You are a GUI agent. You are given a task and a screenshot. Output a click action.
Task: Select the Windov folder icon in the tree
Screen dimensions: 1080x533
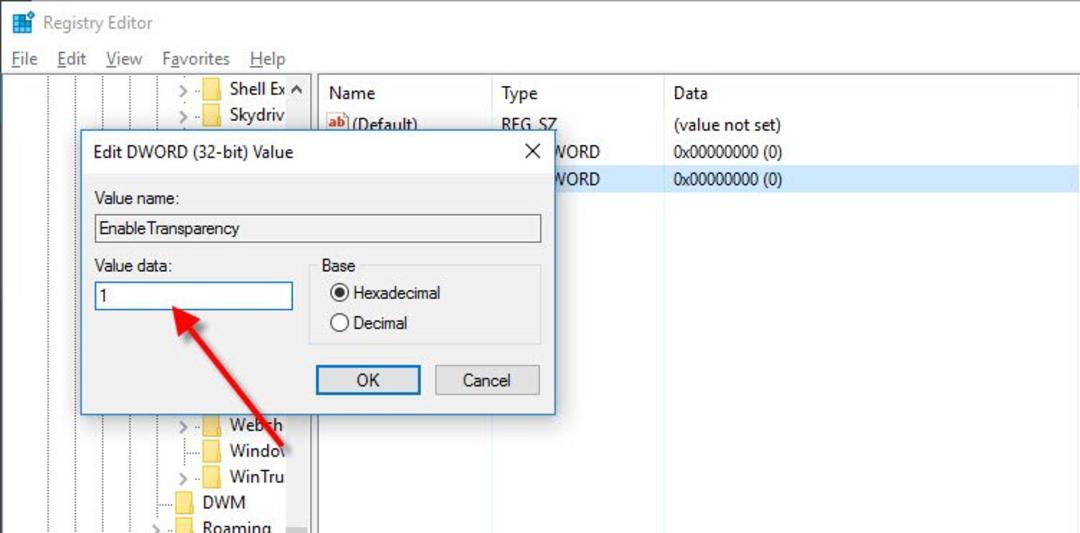211,451
